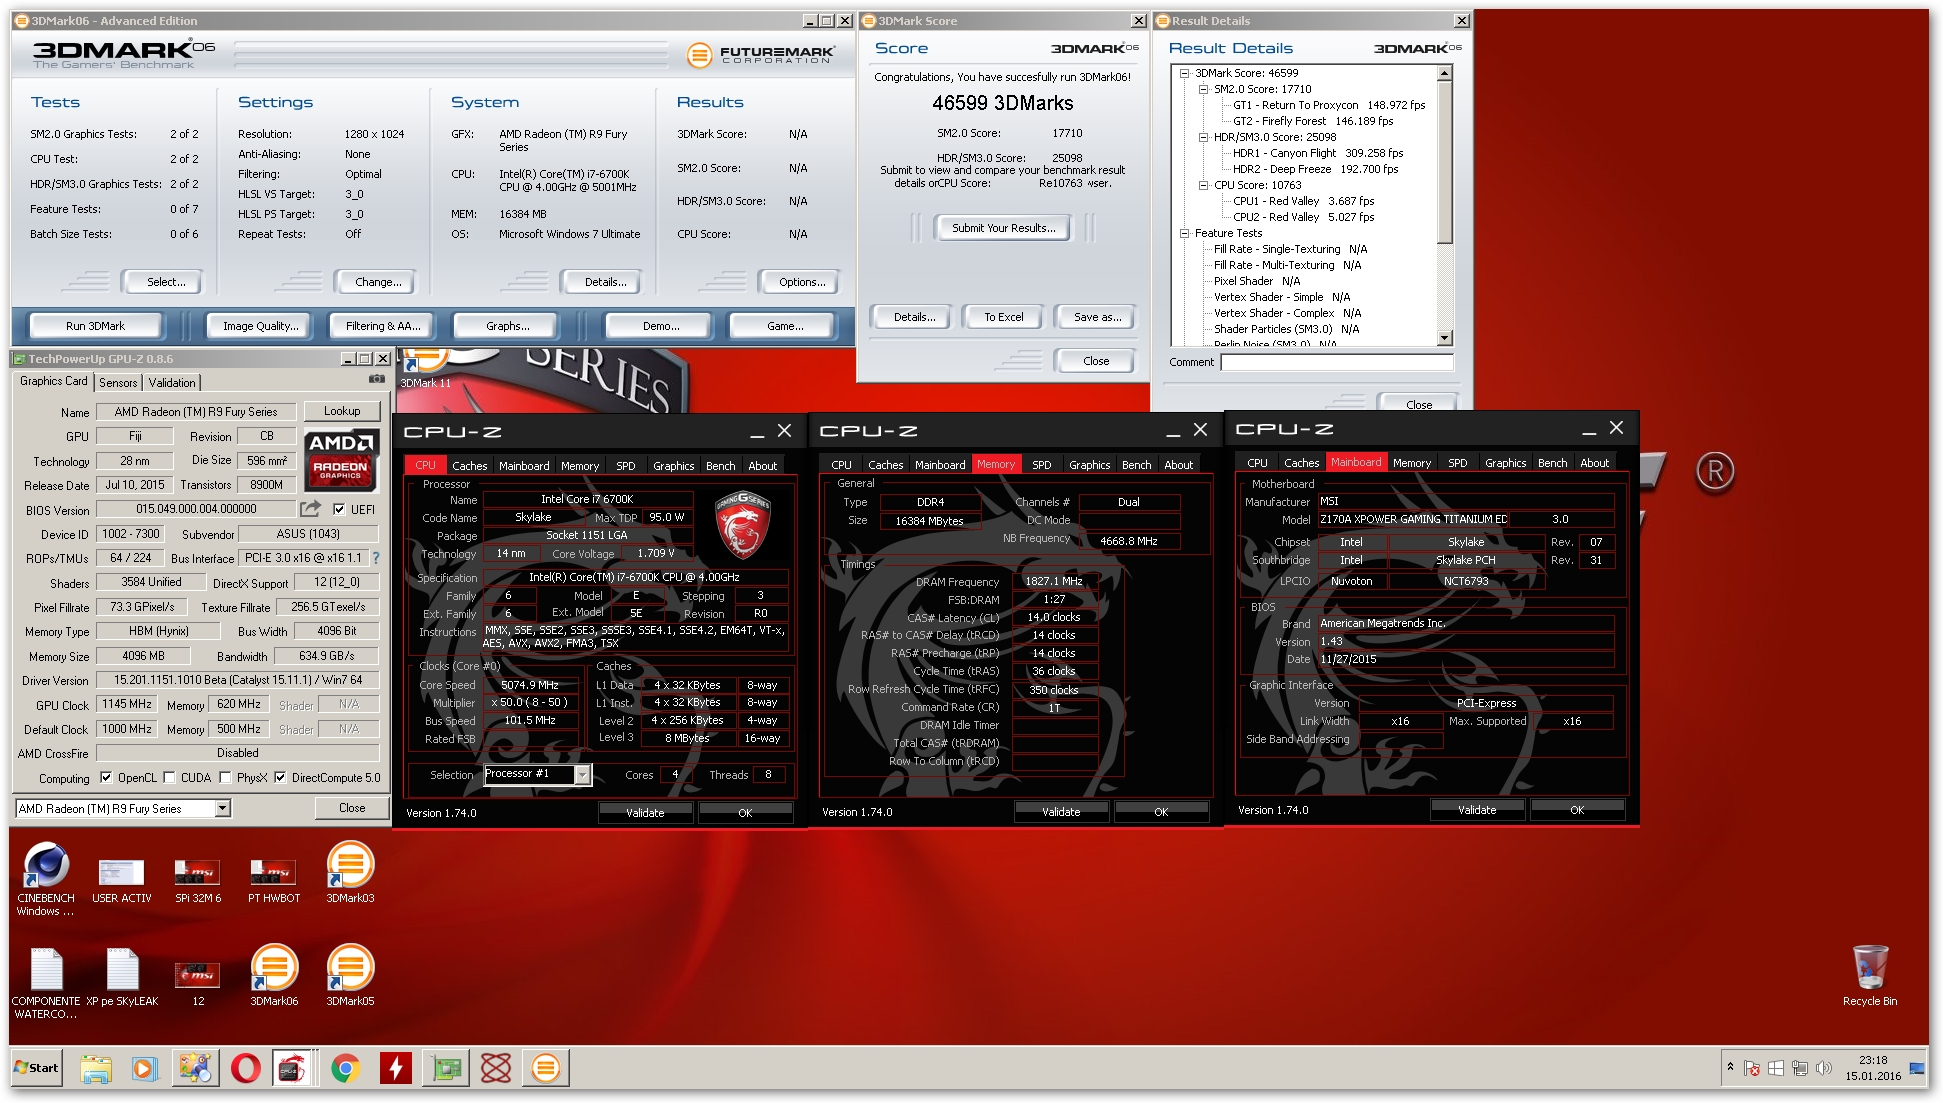Toggle the PhysX checkbox
The image size is (1943, 1103).
click(225, 777)
